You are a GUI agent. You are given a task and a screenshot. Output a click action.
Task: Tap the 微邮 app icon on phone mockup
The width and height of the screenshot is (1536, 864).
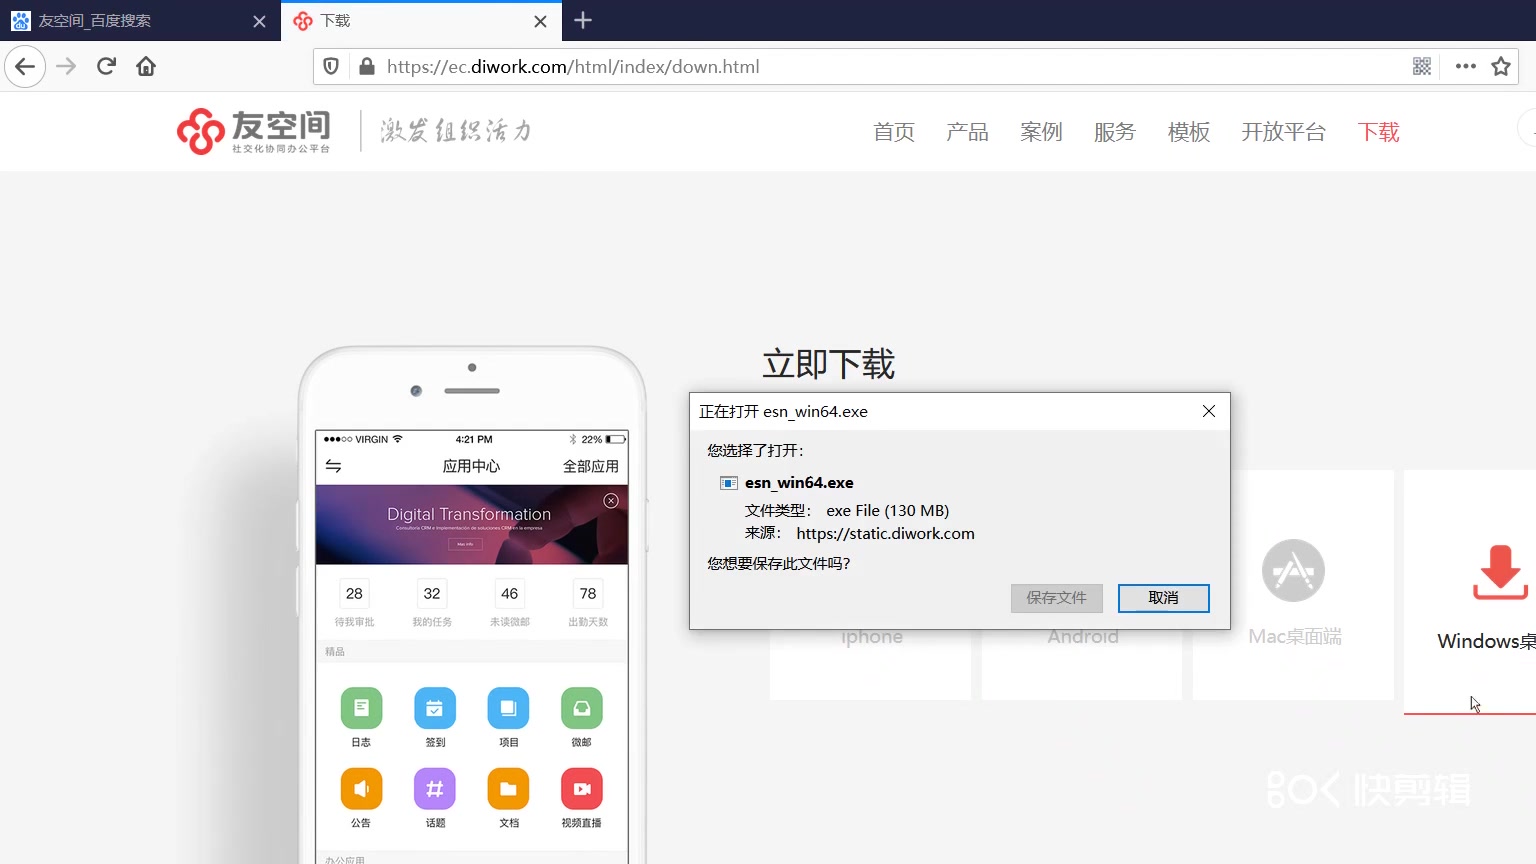(582, 708)
